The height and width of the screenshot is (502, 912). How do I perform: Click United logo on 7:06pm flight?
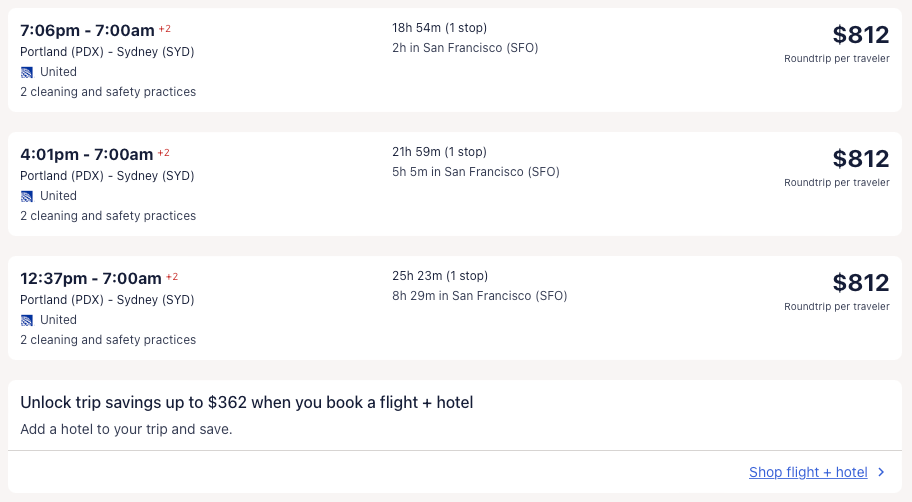pyautogui.click(x=27, y=72)
